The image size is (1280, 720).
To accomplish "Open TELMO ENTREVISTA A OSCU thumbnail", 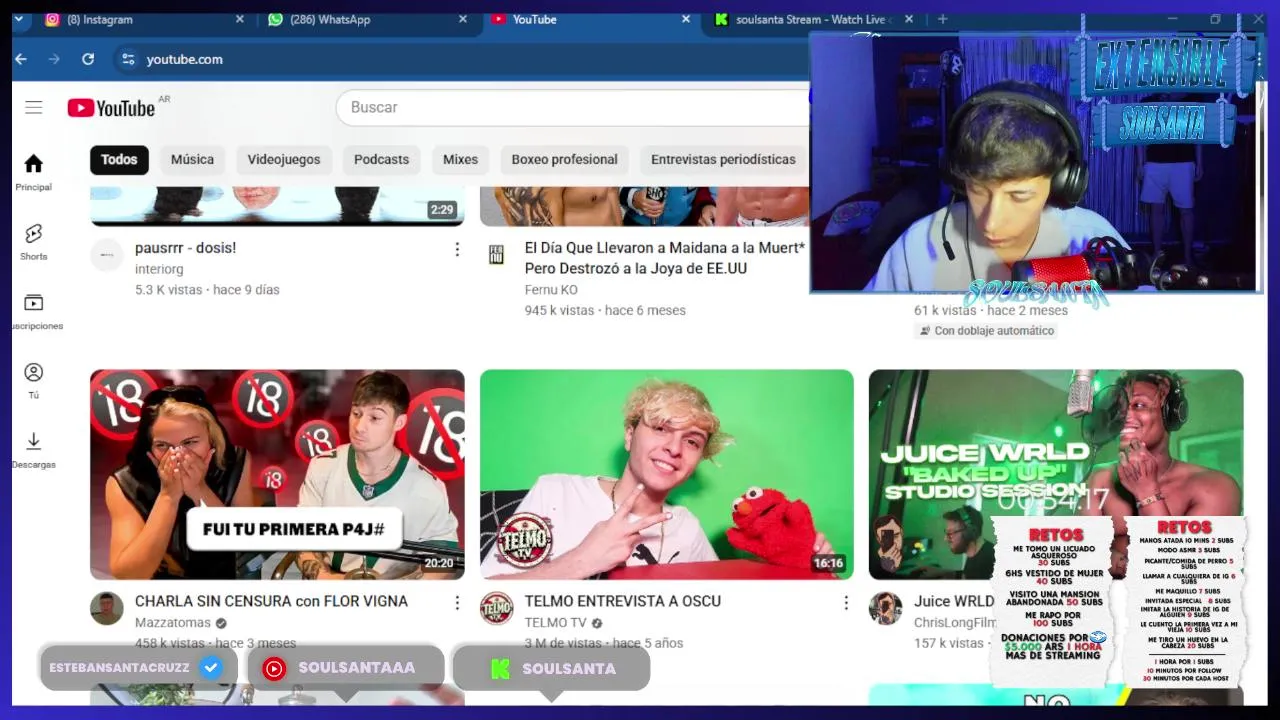I will 667,475.
